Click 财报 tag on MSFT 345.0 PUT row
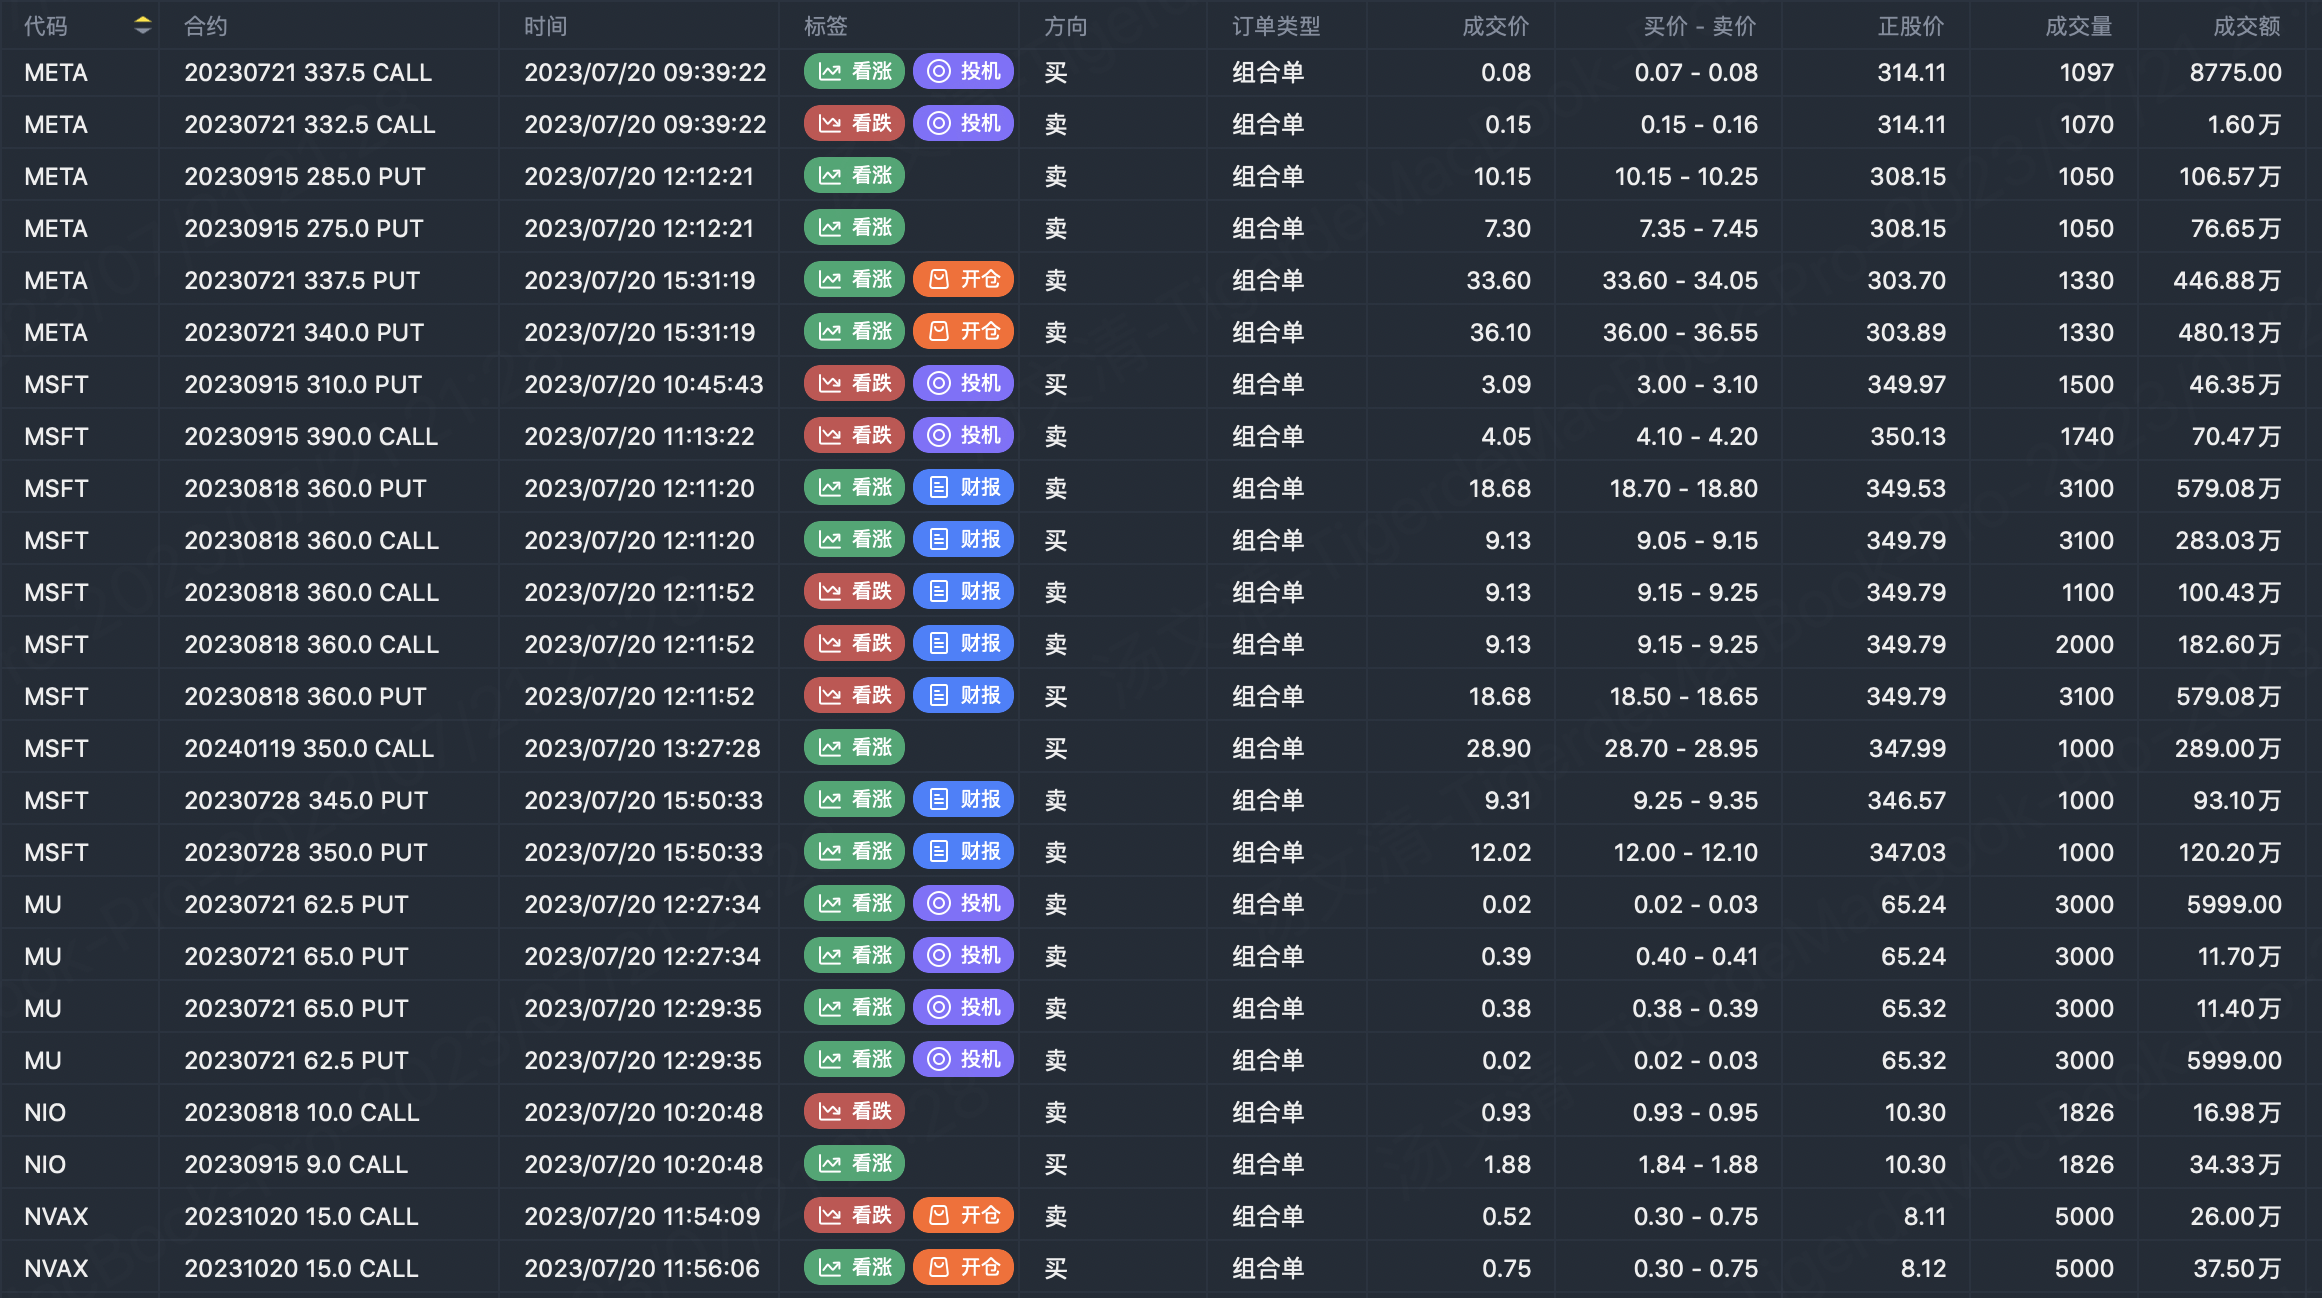Image resolution: width=2322 pixels, height=1298 pixels. 963,800
